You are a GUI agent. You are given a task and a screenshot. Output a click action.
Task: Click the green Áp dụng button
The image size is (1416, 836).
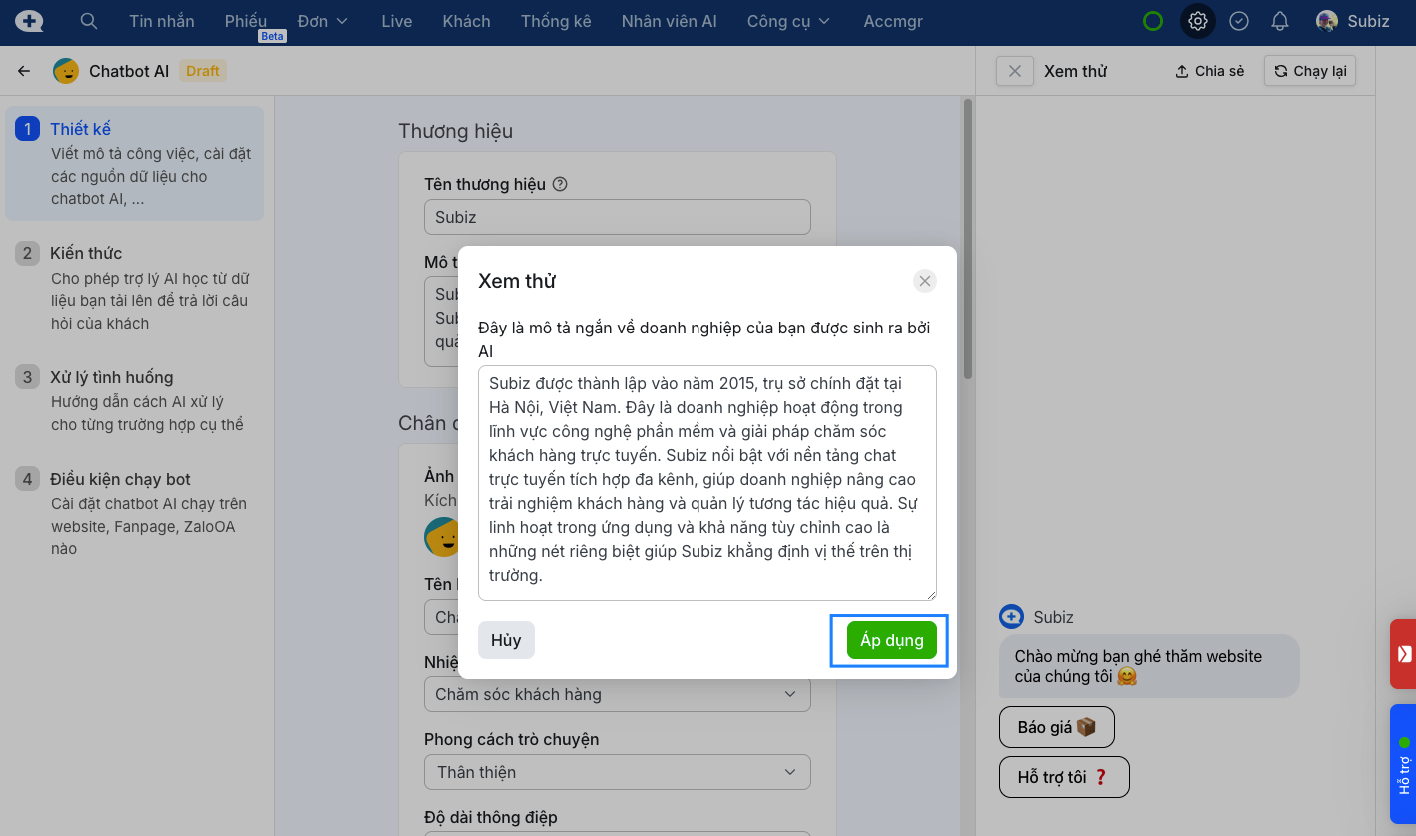coord(891,641)
